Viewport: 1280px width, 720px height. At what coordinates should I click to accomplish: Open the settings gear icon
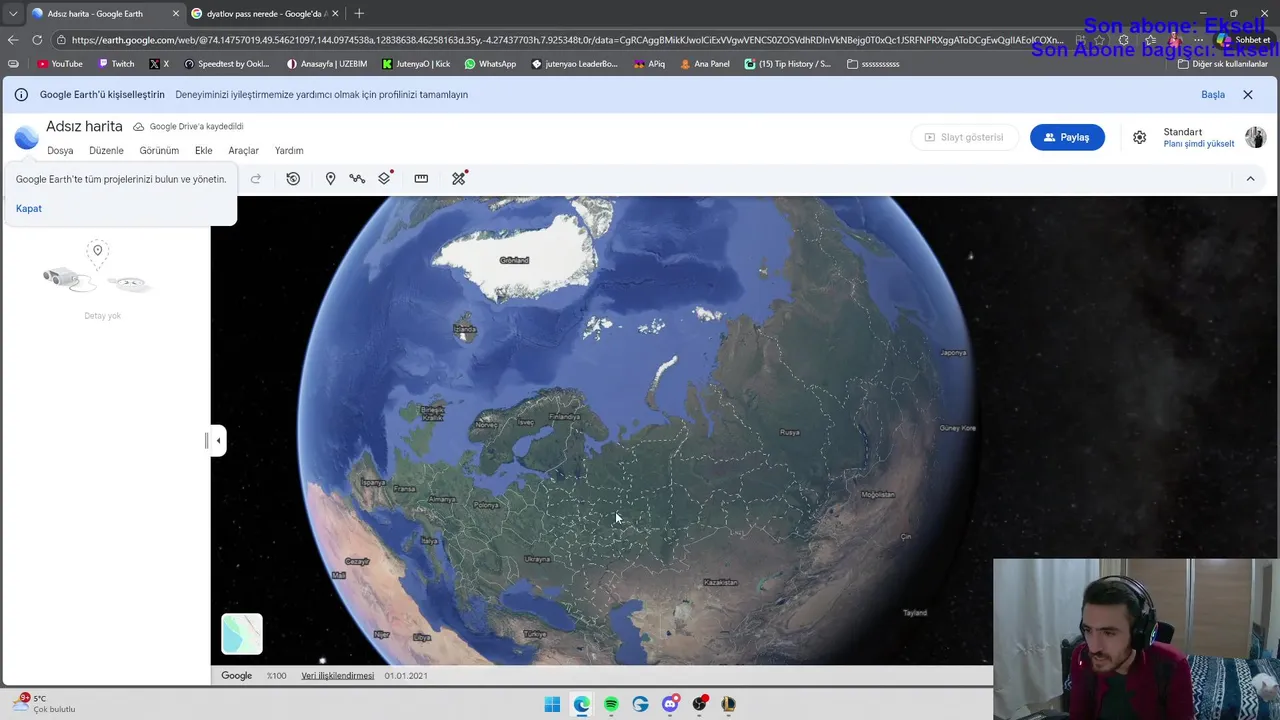point(1139,137)
